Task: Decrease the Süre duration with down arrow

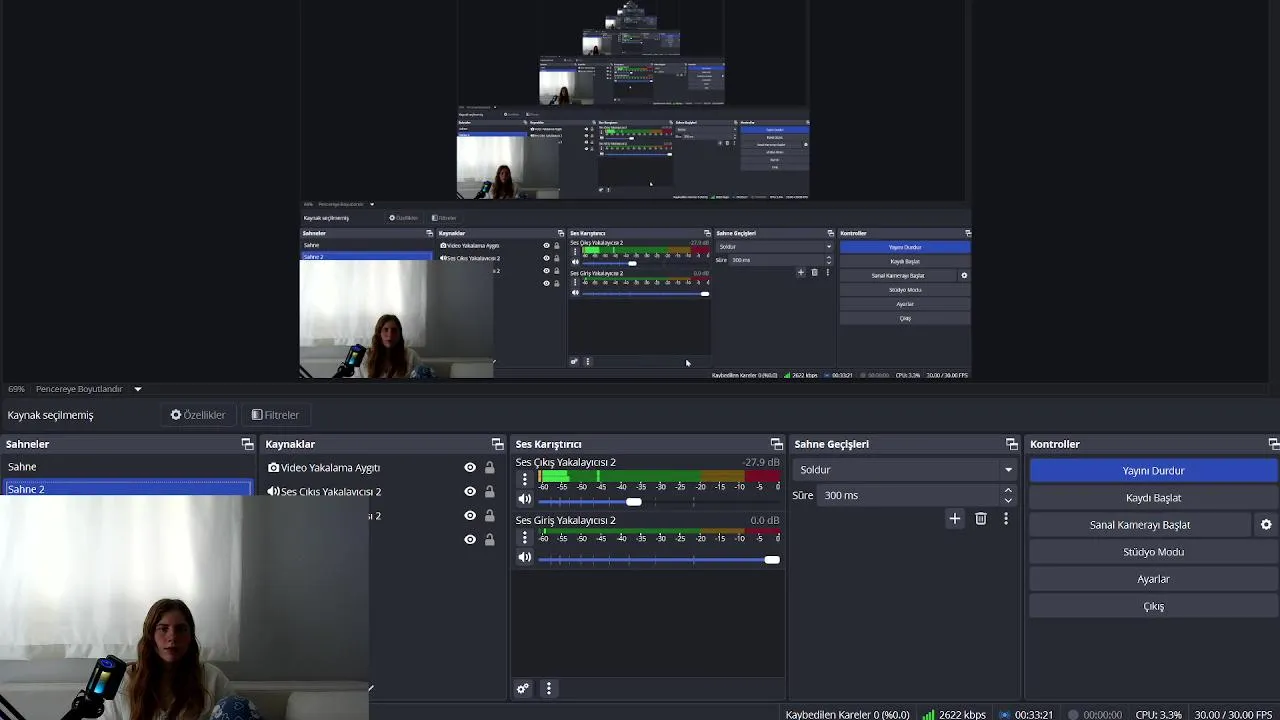Action: click(1008, 500)
